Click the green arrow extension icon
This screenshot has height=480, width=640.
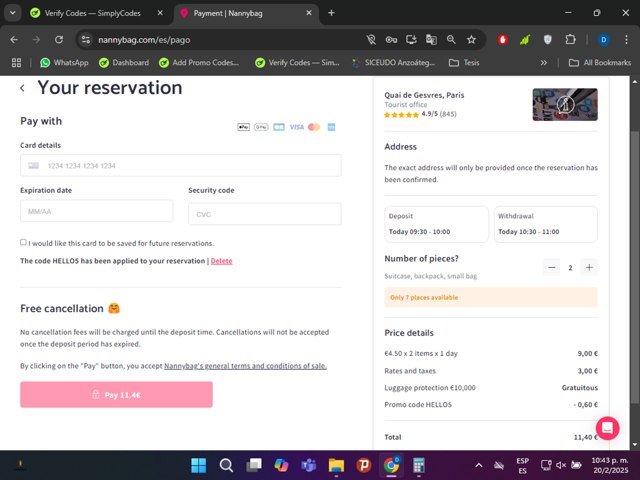tap(525, 40)
